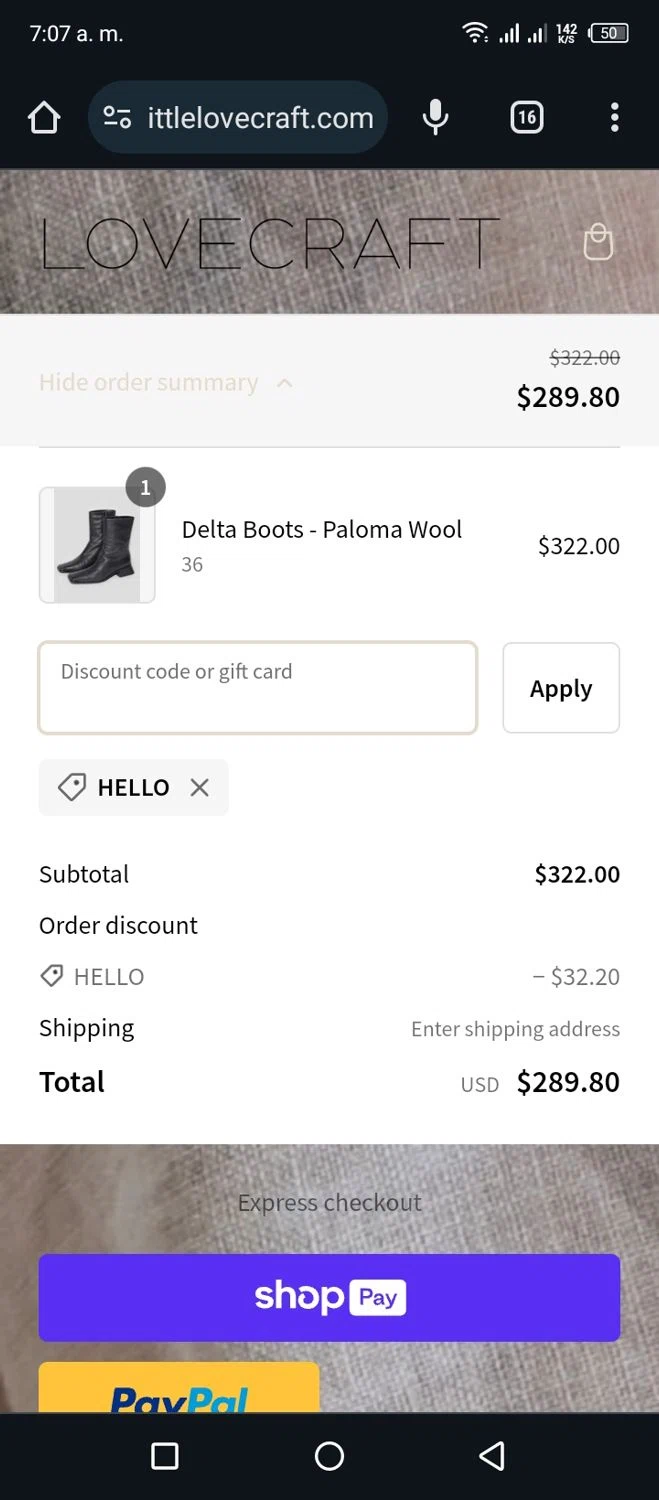
Task: Pay with Shop Pay button
Action: tap(329, 1297)
